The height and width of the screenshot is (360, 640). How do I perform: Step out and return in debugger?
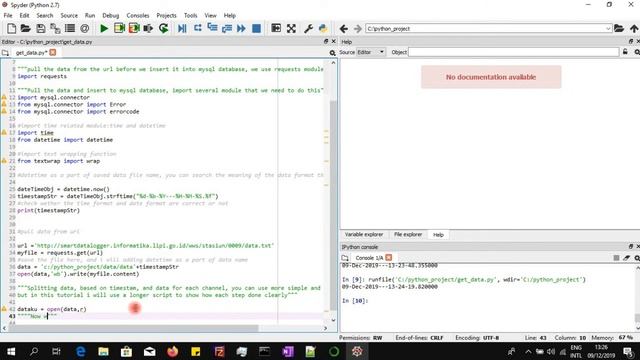pos(227,28)
